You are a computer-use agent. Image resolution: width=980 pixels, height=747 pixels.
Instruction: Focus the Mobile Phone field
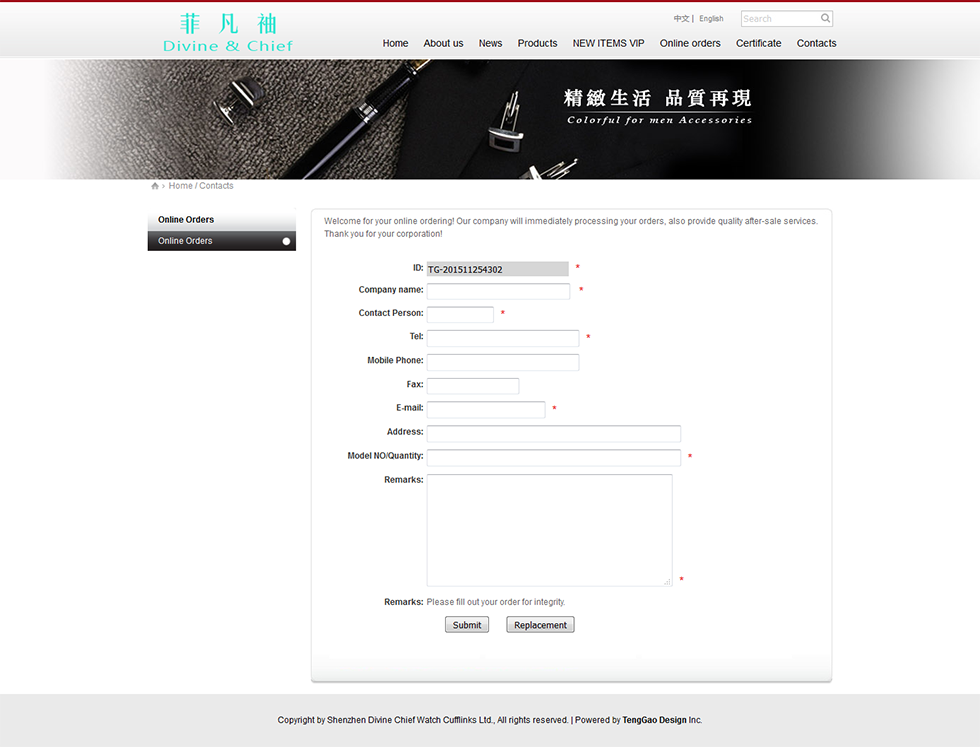[x=502, y=362]
